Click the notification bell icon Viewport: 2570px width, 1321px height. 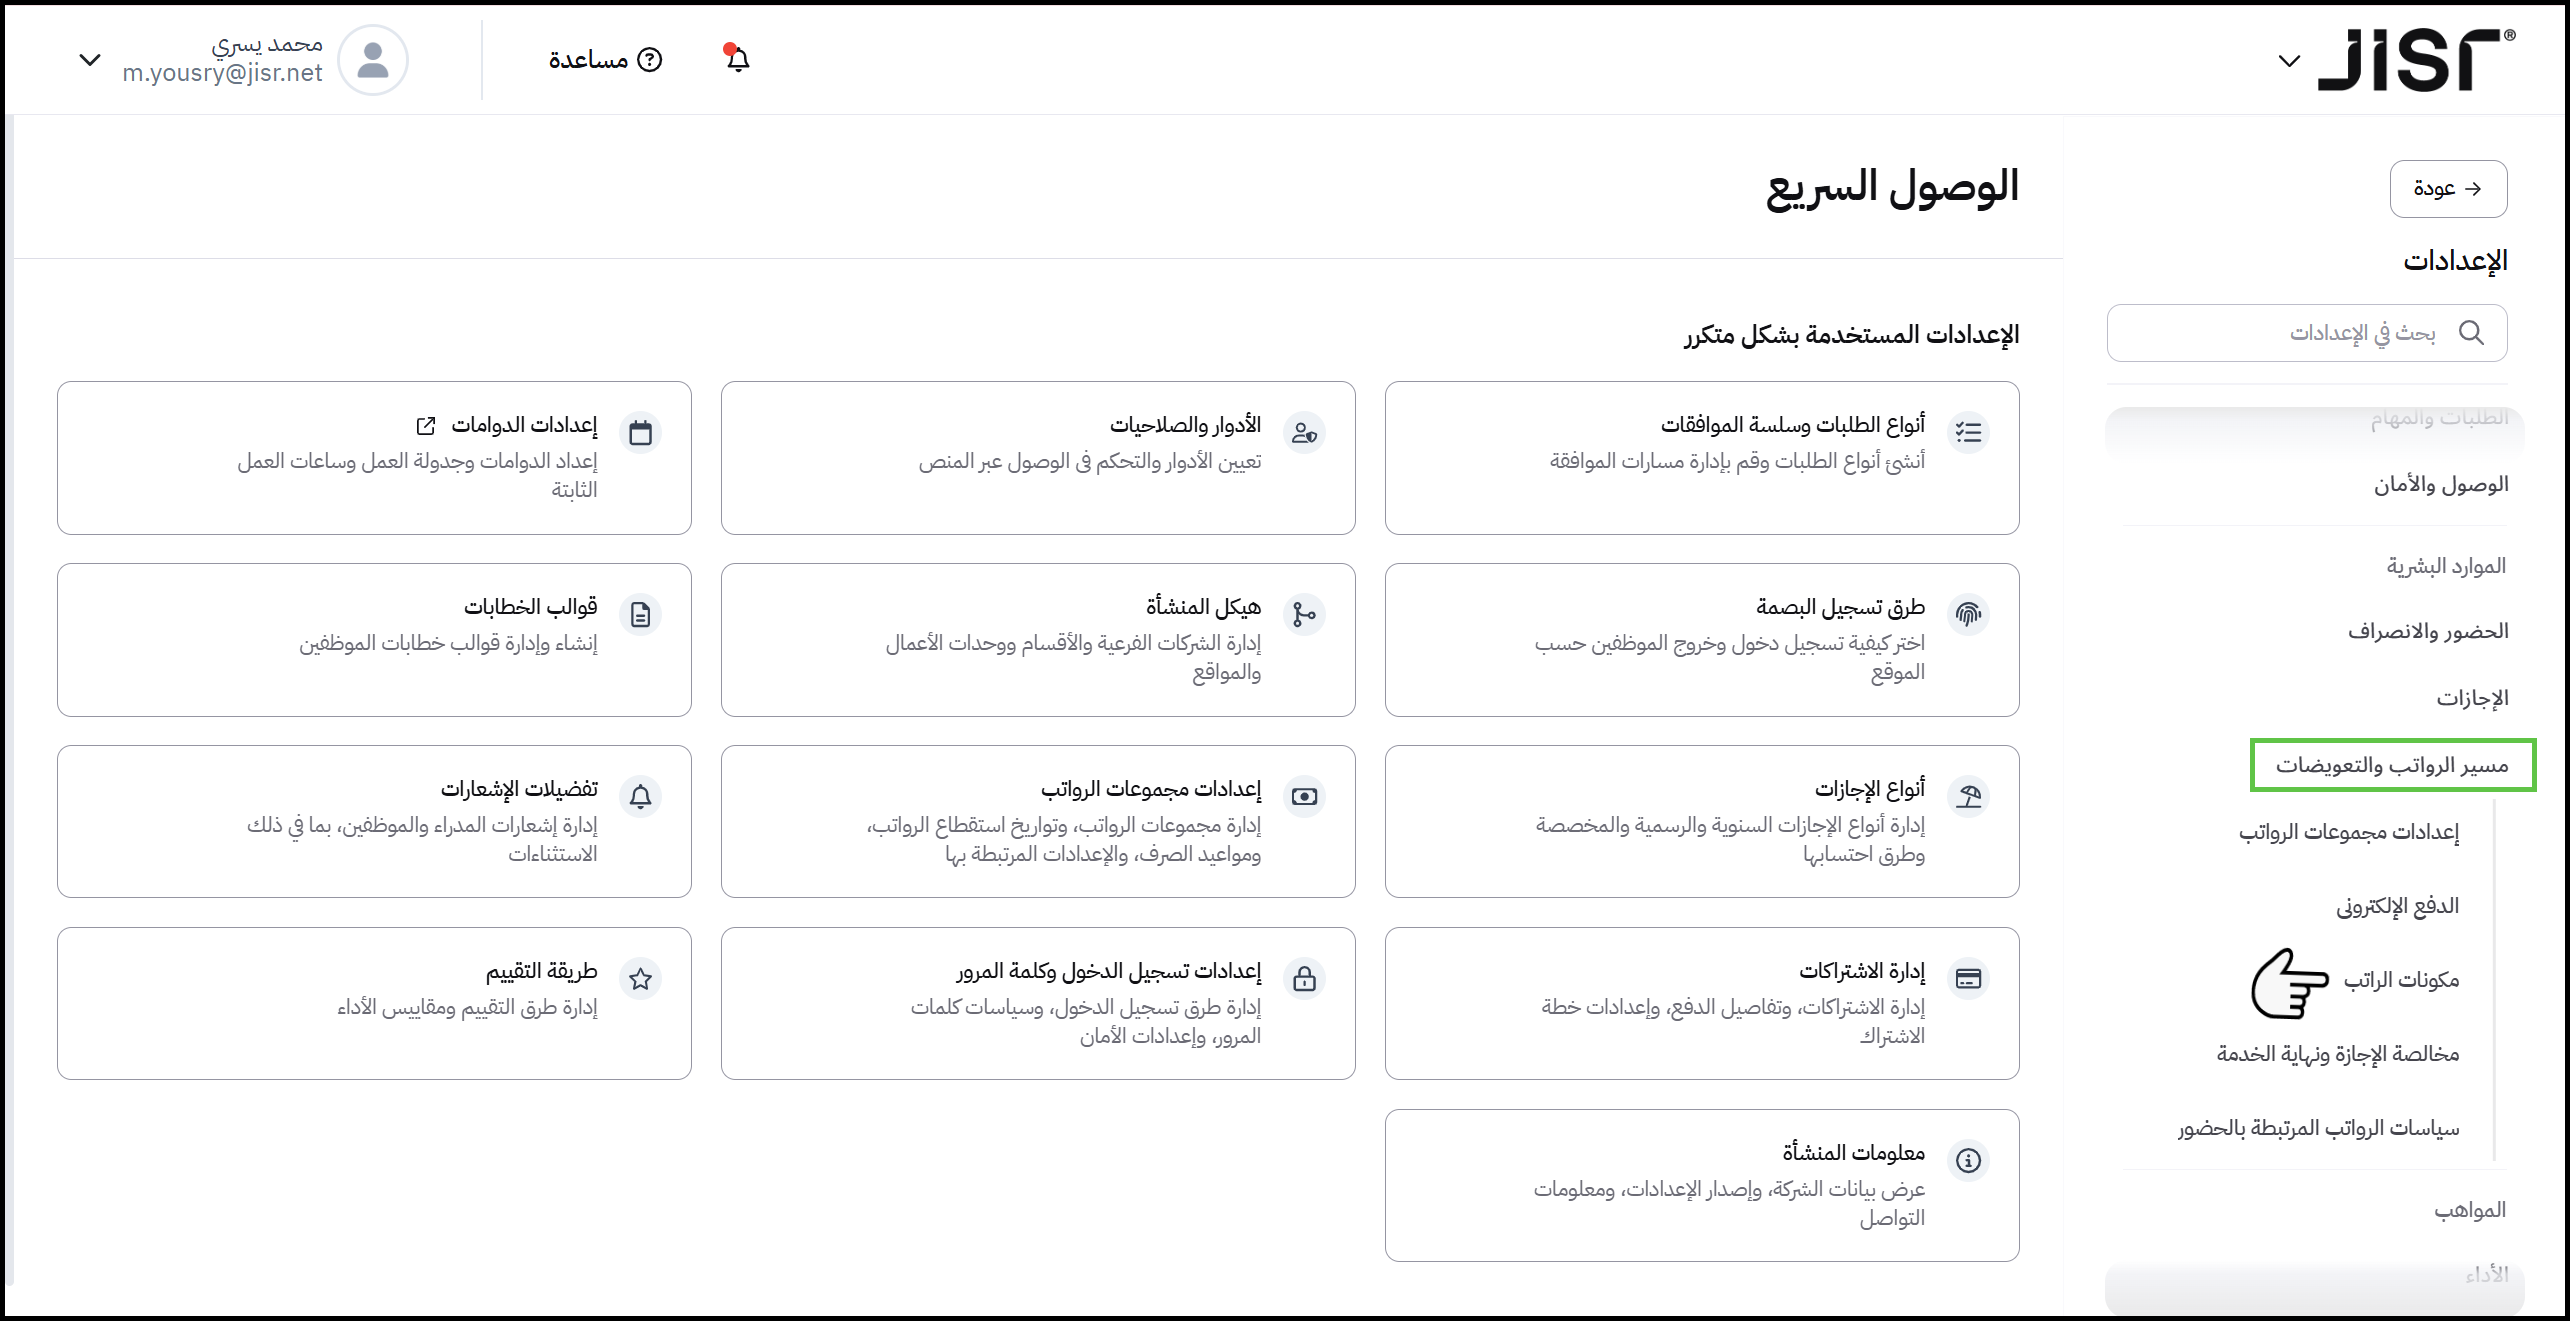(737, 59)
